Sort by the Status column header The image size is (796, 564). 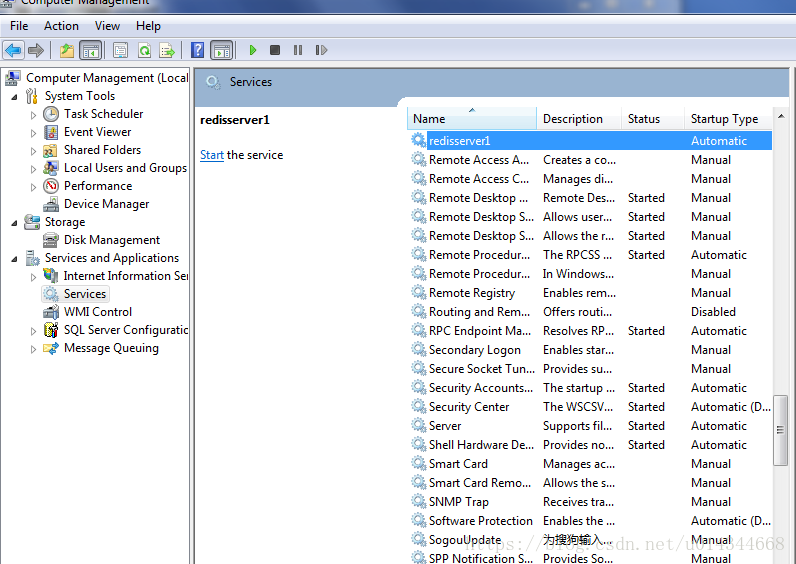[653, 118]
